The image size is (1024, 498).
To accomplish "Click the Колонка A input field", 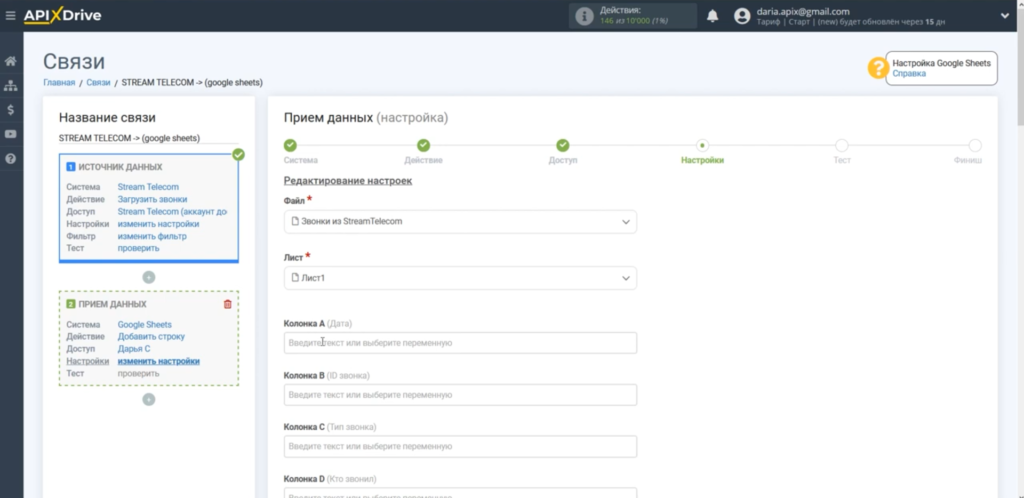I will [x=460, y=343].
